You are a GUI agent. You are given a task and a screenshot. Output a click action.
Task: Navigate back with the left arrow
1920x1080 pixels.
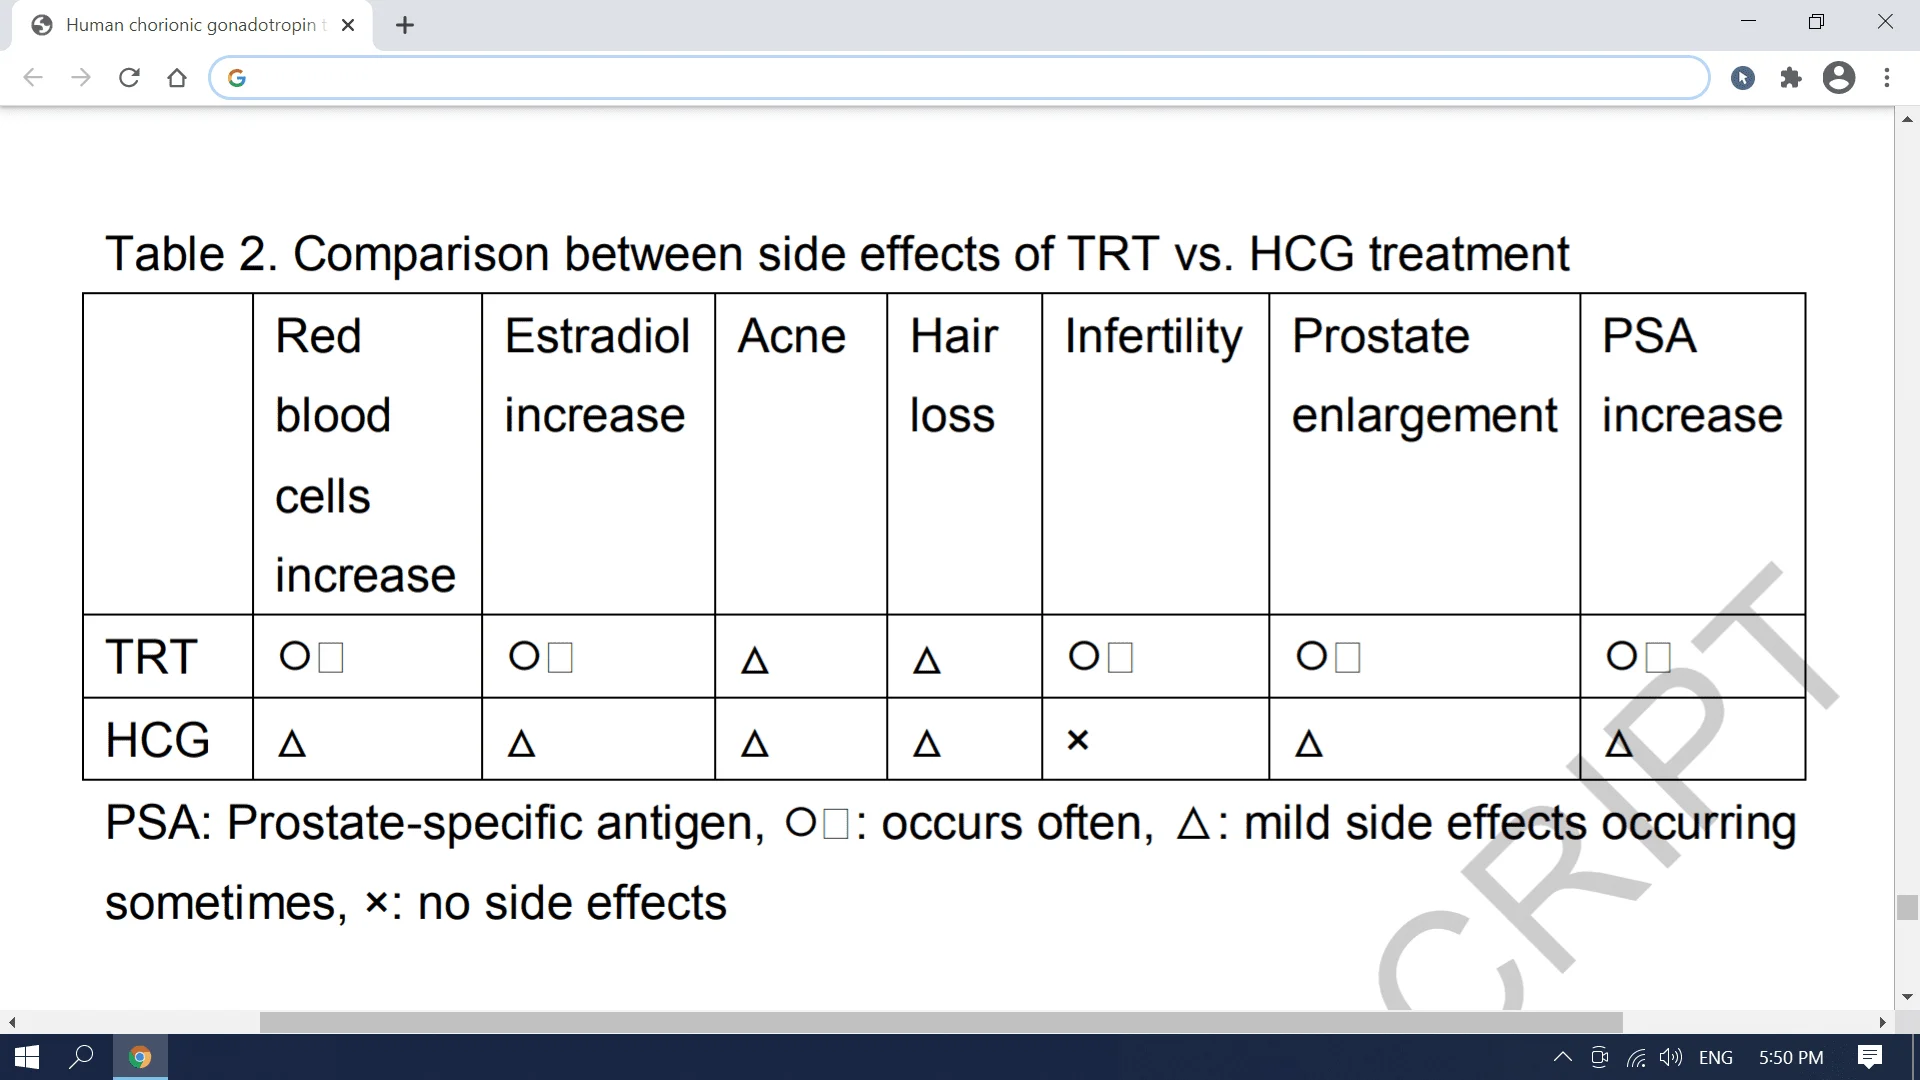tap(33, 78)
